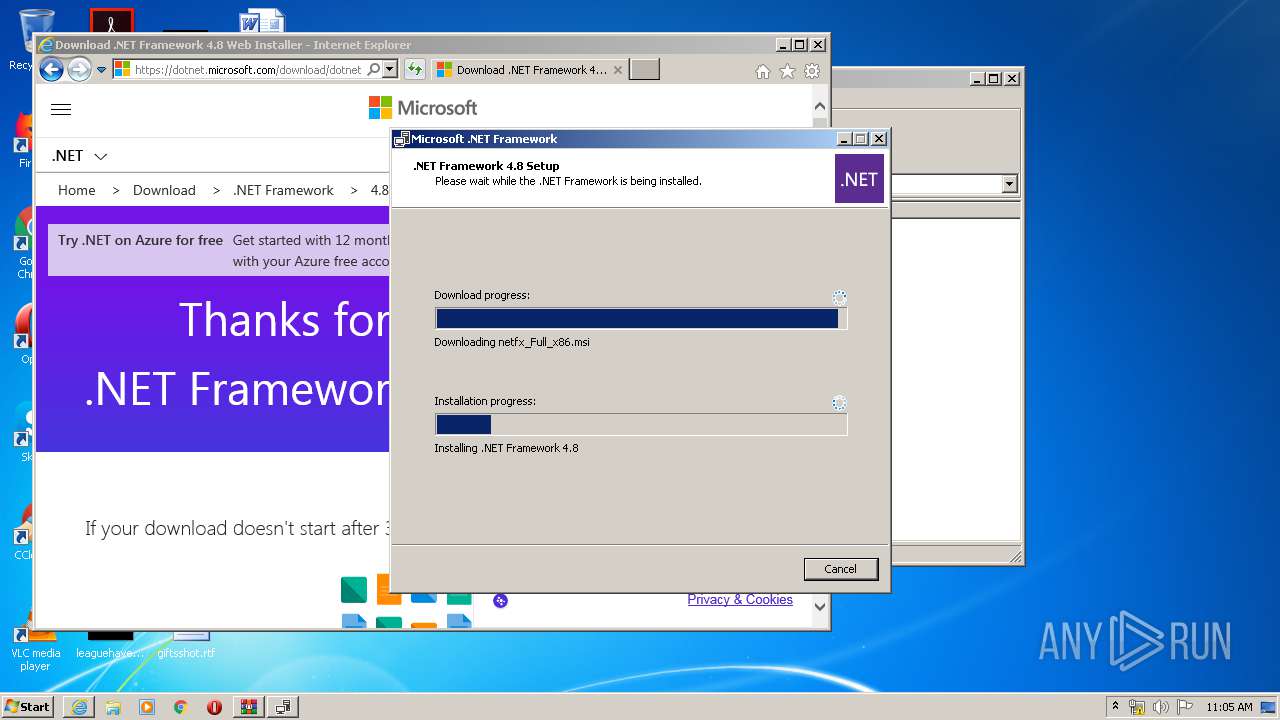Open the dropdown in the background window
Image resolution: width=1280 pixels, height=720 pixels.
point(1009,184)
